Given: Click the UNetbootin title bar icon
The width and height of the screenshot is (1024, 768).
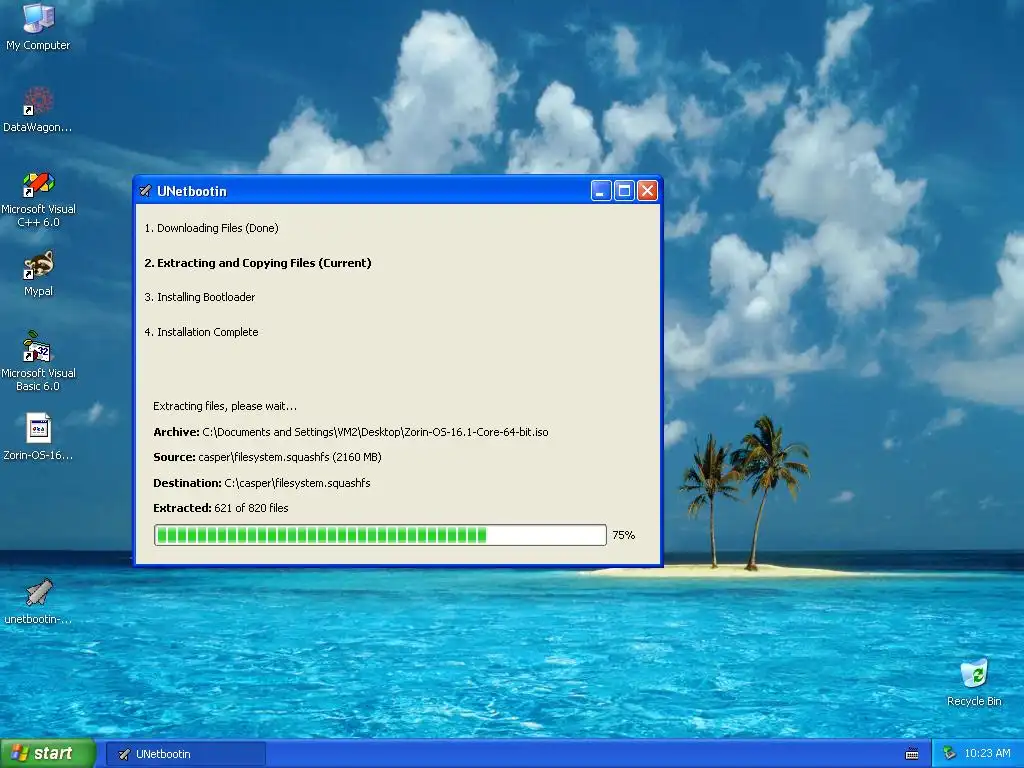Looking at the screenshot, I should point(145,191).
